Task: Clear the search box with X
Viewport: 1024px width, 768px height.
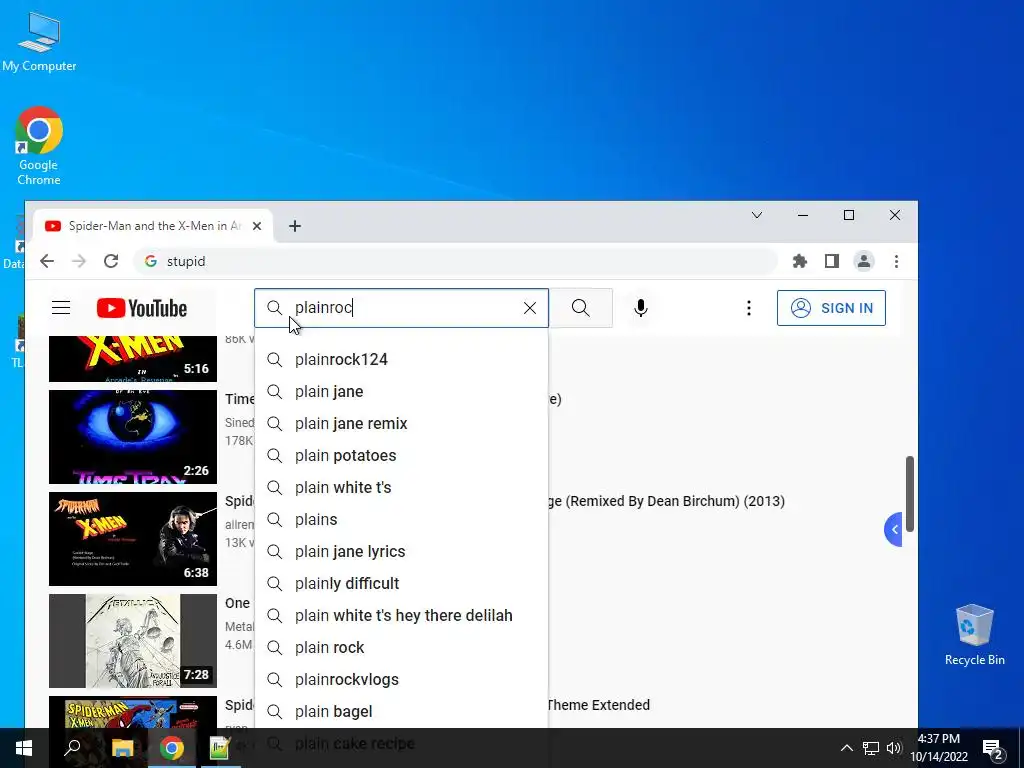Action: point(530,308)
